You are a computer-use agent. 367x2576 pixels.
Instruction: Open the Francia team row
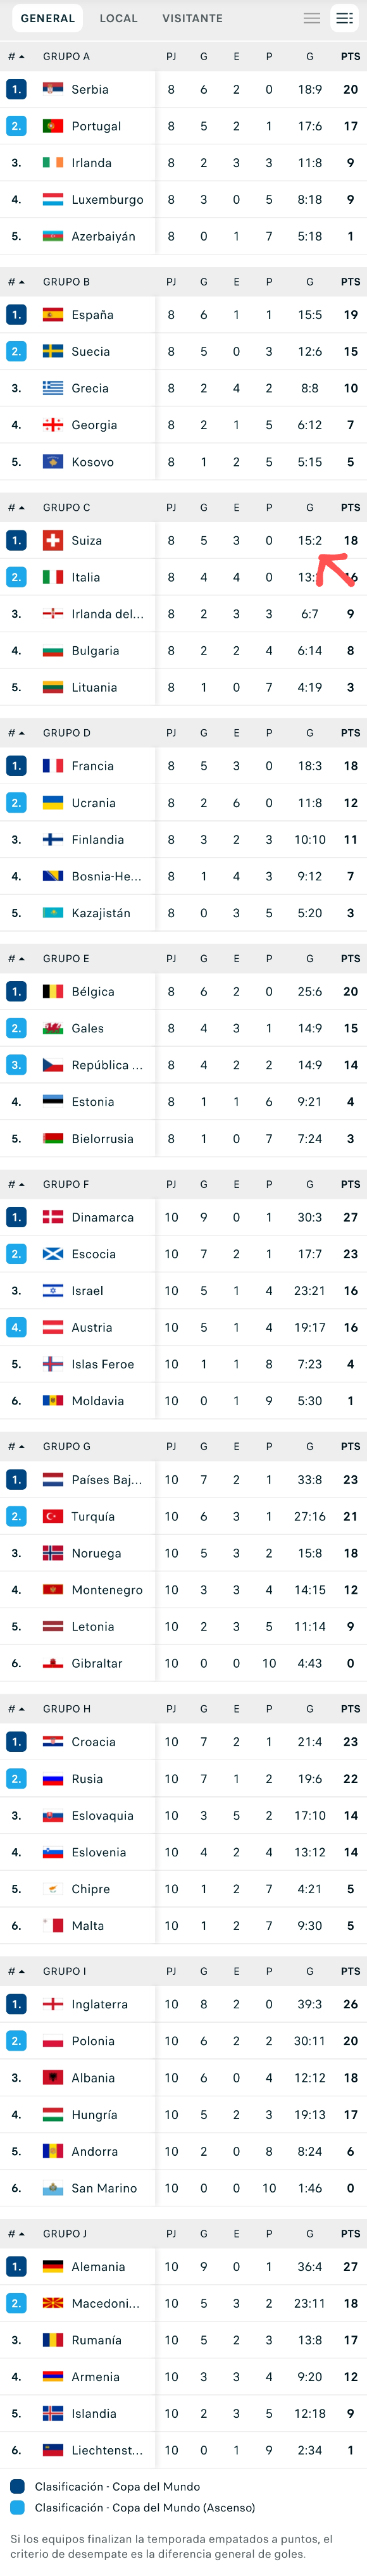(183, 766)
